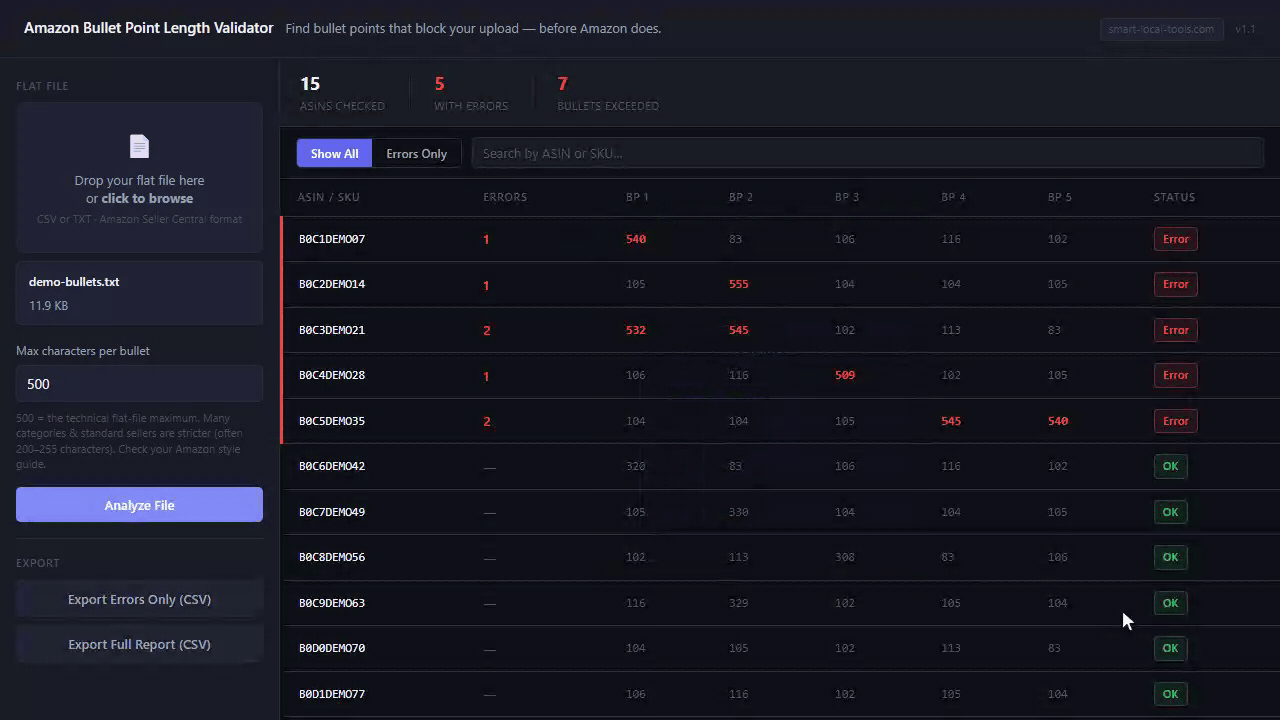
Task: Select row B0C2DEMO14
Action: coord(780,284)
